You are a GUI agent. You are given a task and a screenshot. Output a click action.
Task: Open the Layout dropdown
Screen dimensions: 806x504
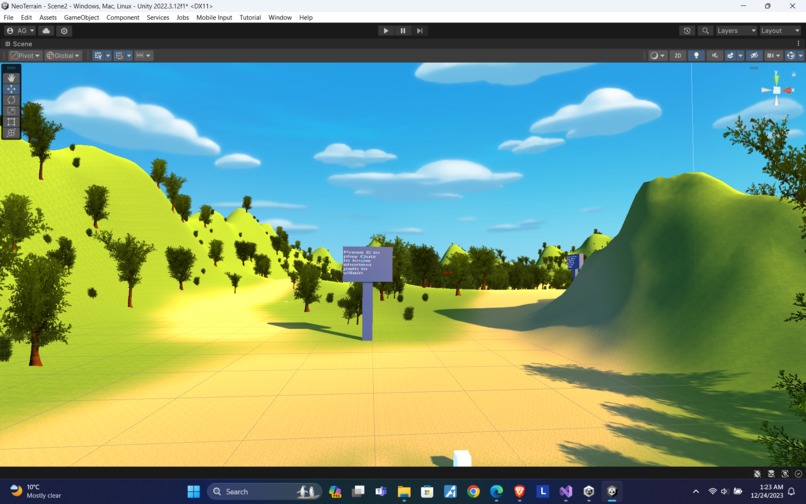click(x=780, y=31)
